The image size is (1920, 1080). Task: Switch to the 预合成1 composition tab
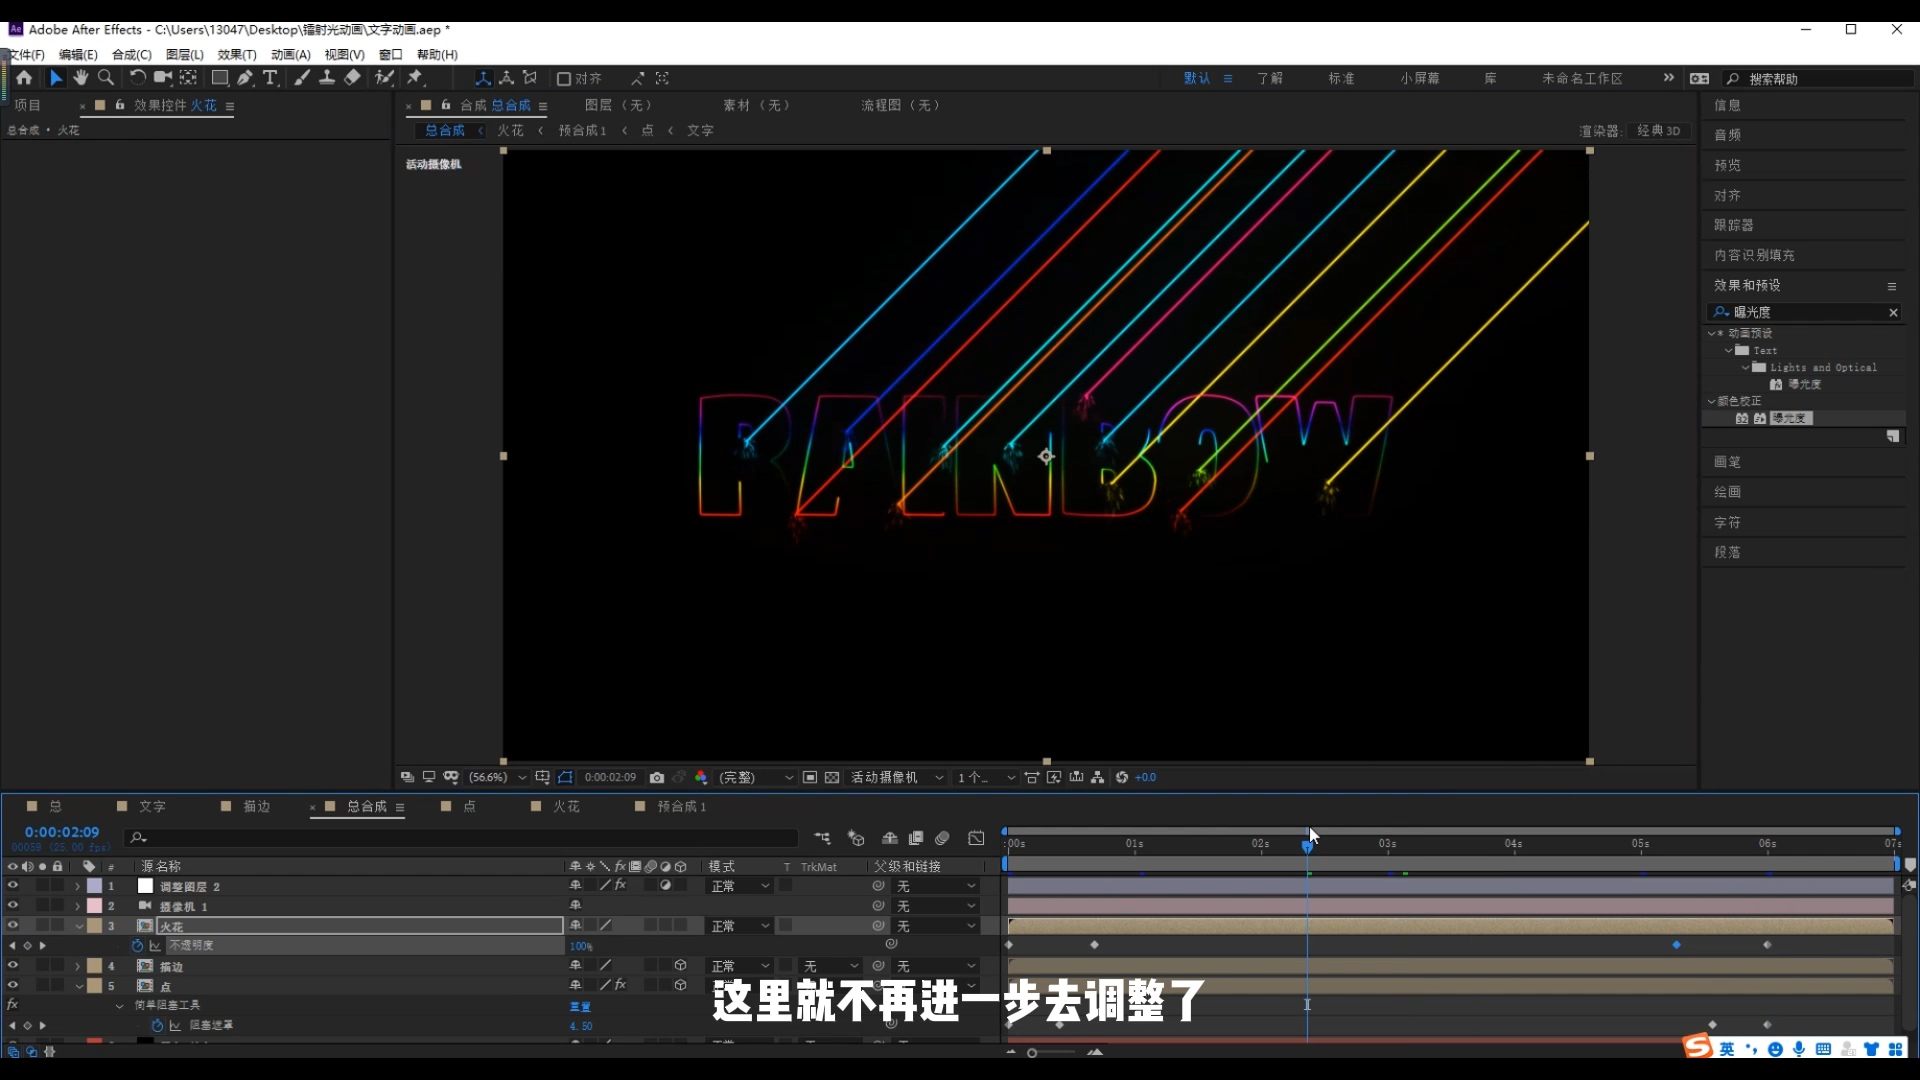pos(683,807)
